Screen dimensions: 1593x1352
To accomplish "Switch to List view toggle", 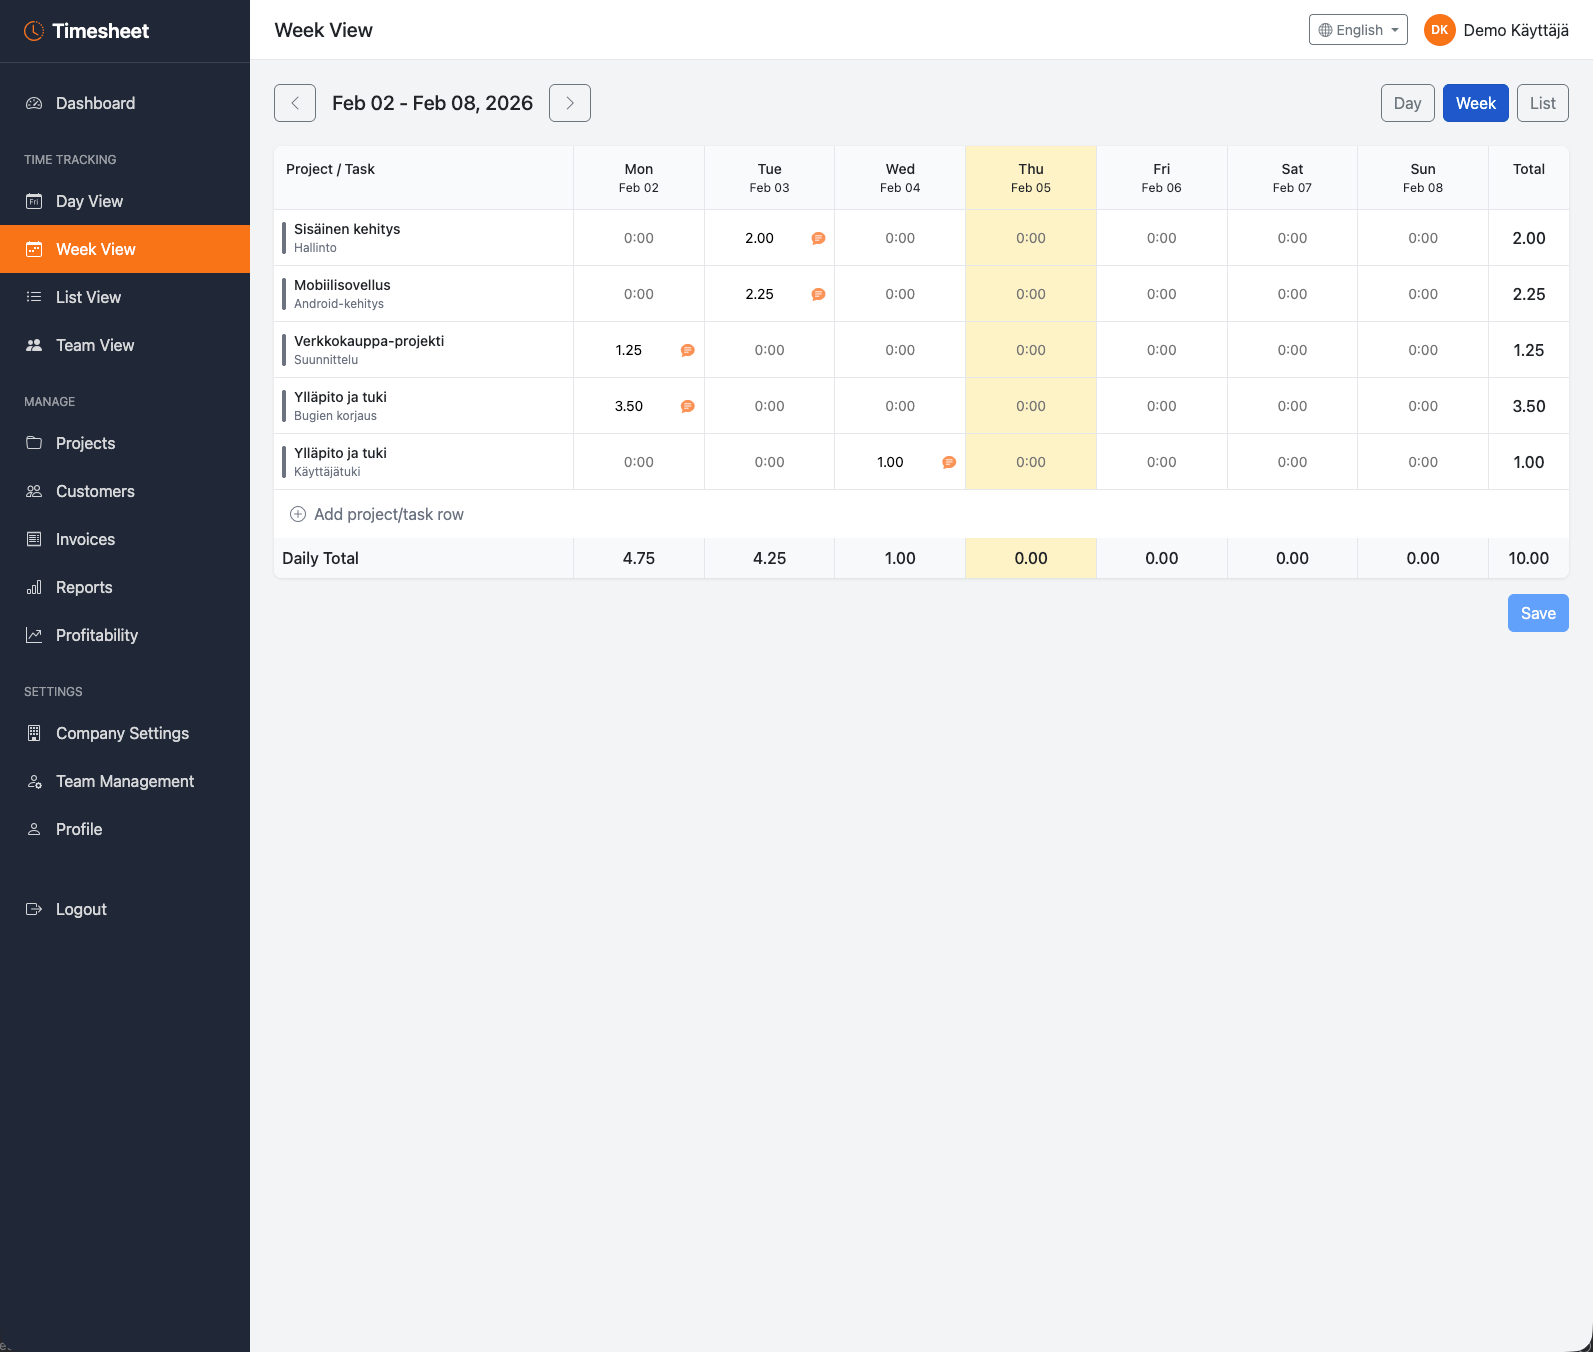I will (1542, 103).
